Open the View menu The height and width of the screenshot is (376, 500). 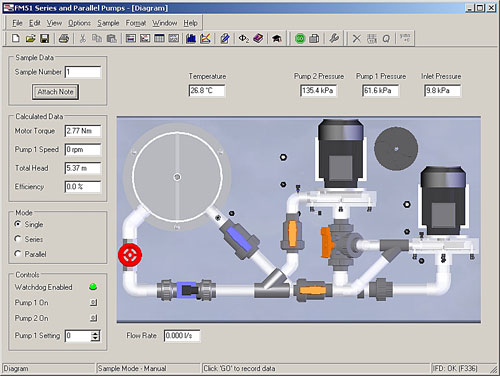coord(54,23)
